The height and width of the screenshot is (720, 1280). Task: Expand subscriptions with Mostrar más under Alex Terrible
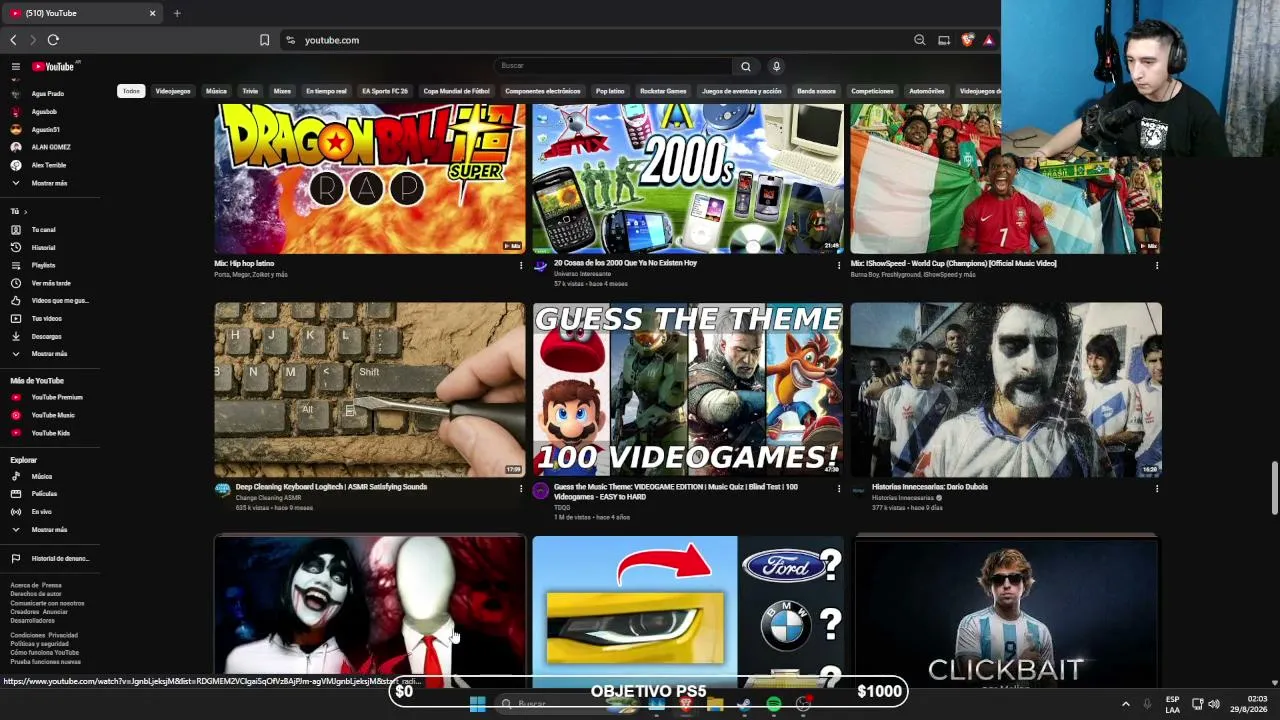click(49, 183)
